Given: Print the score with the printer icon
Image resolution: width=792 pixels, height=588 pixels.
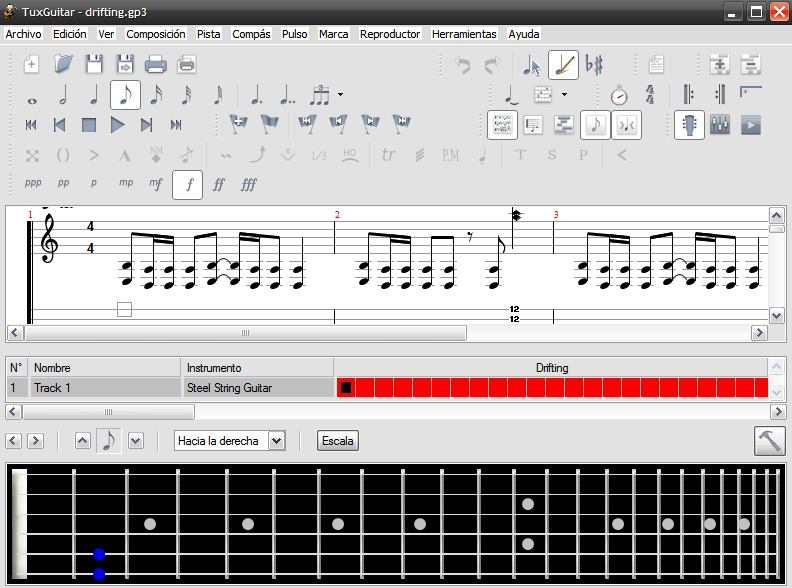Looking at the screenshot, I should (156, 65).
